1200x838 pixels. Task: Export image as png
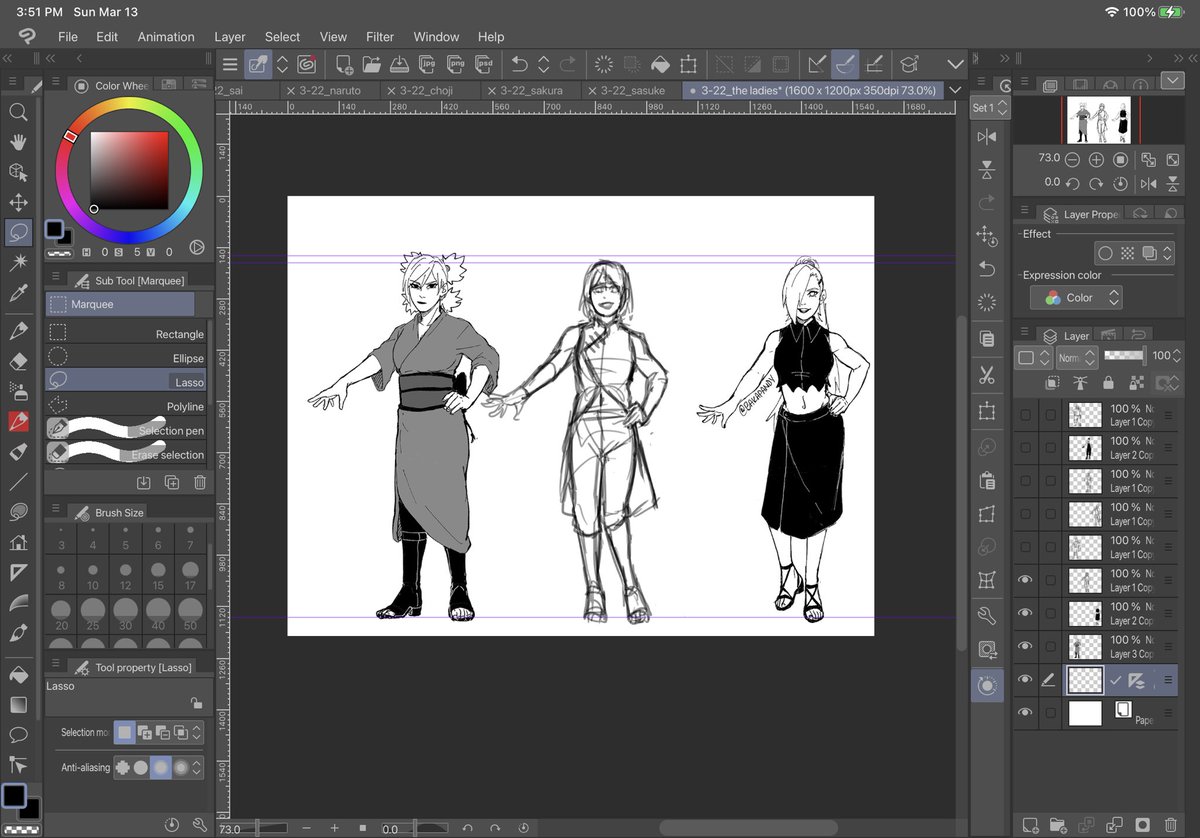455,64
